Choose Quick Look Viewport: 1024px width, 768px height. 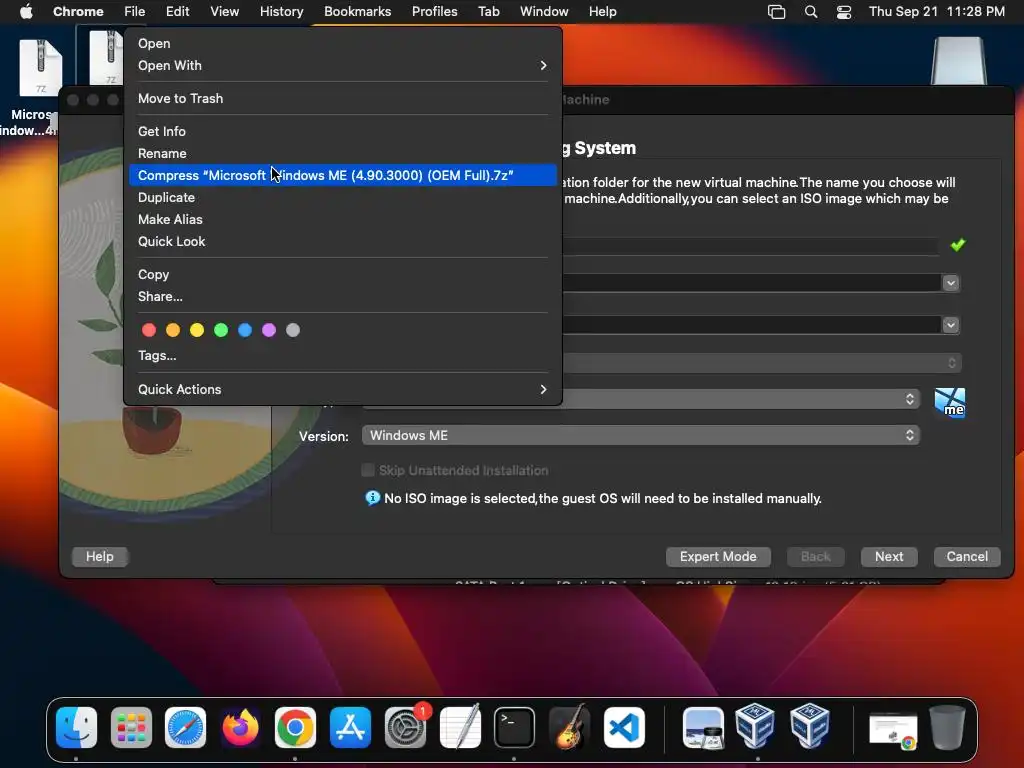tap(343, 242)
